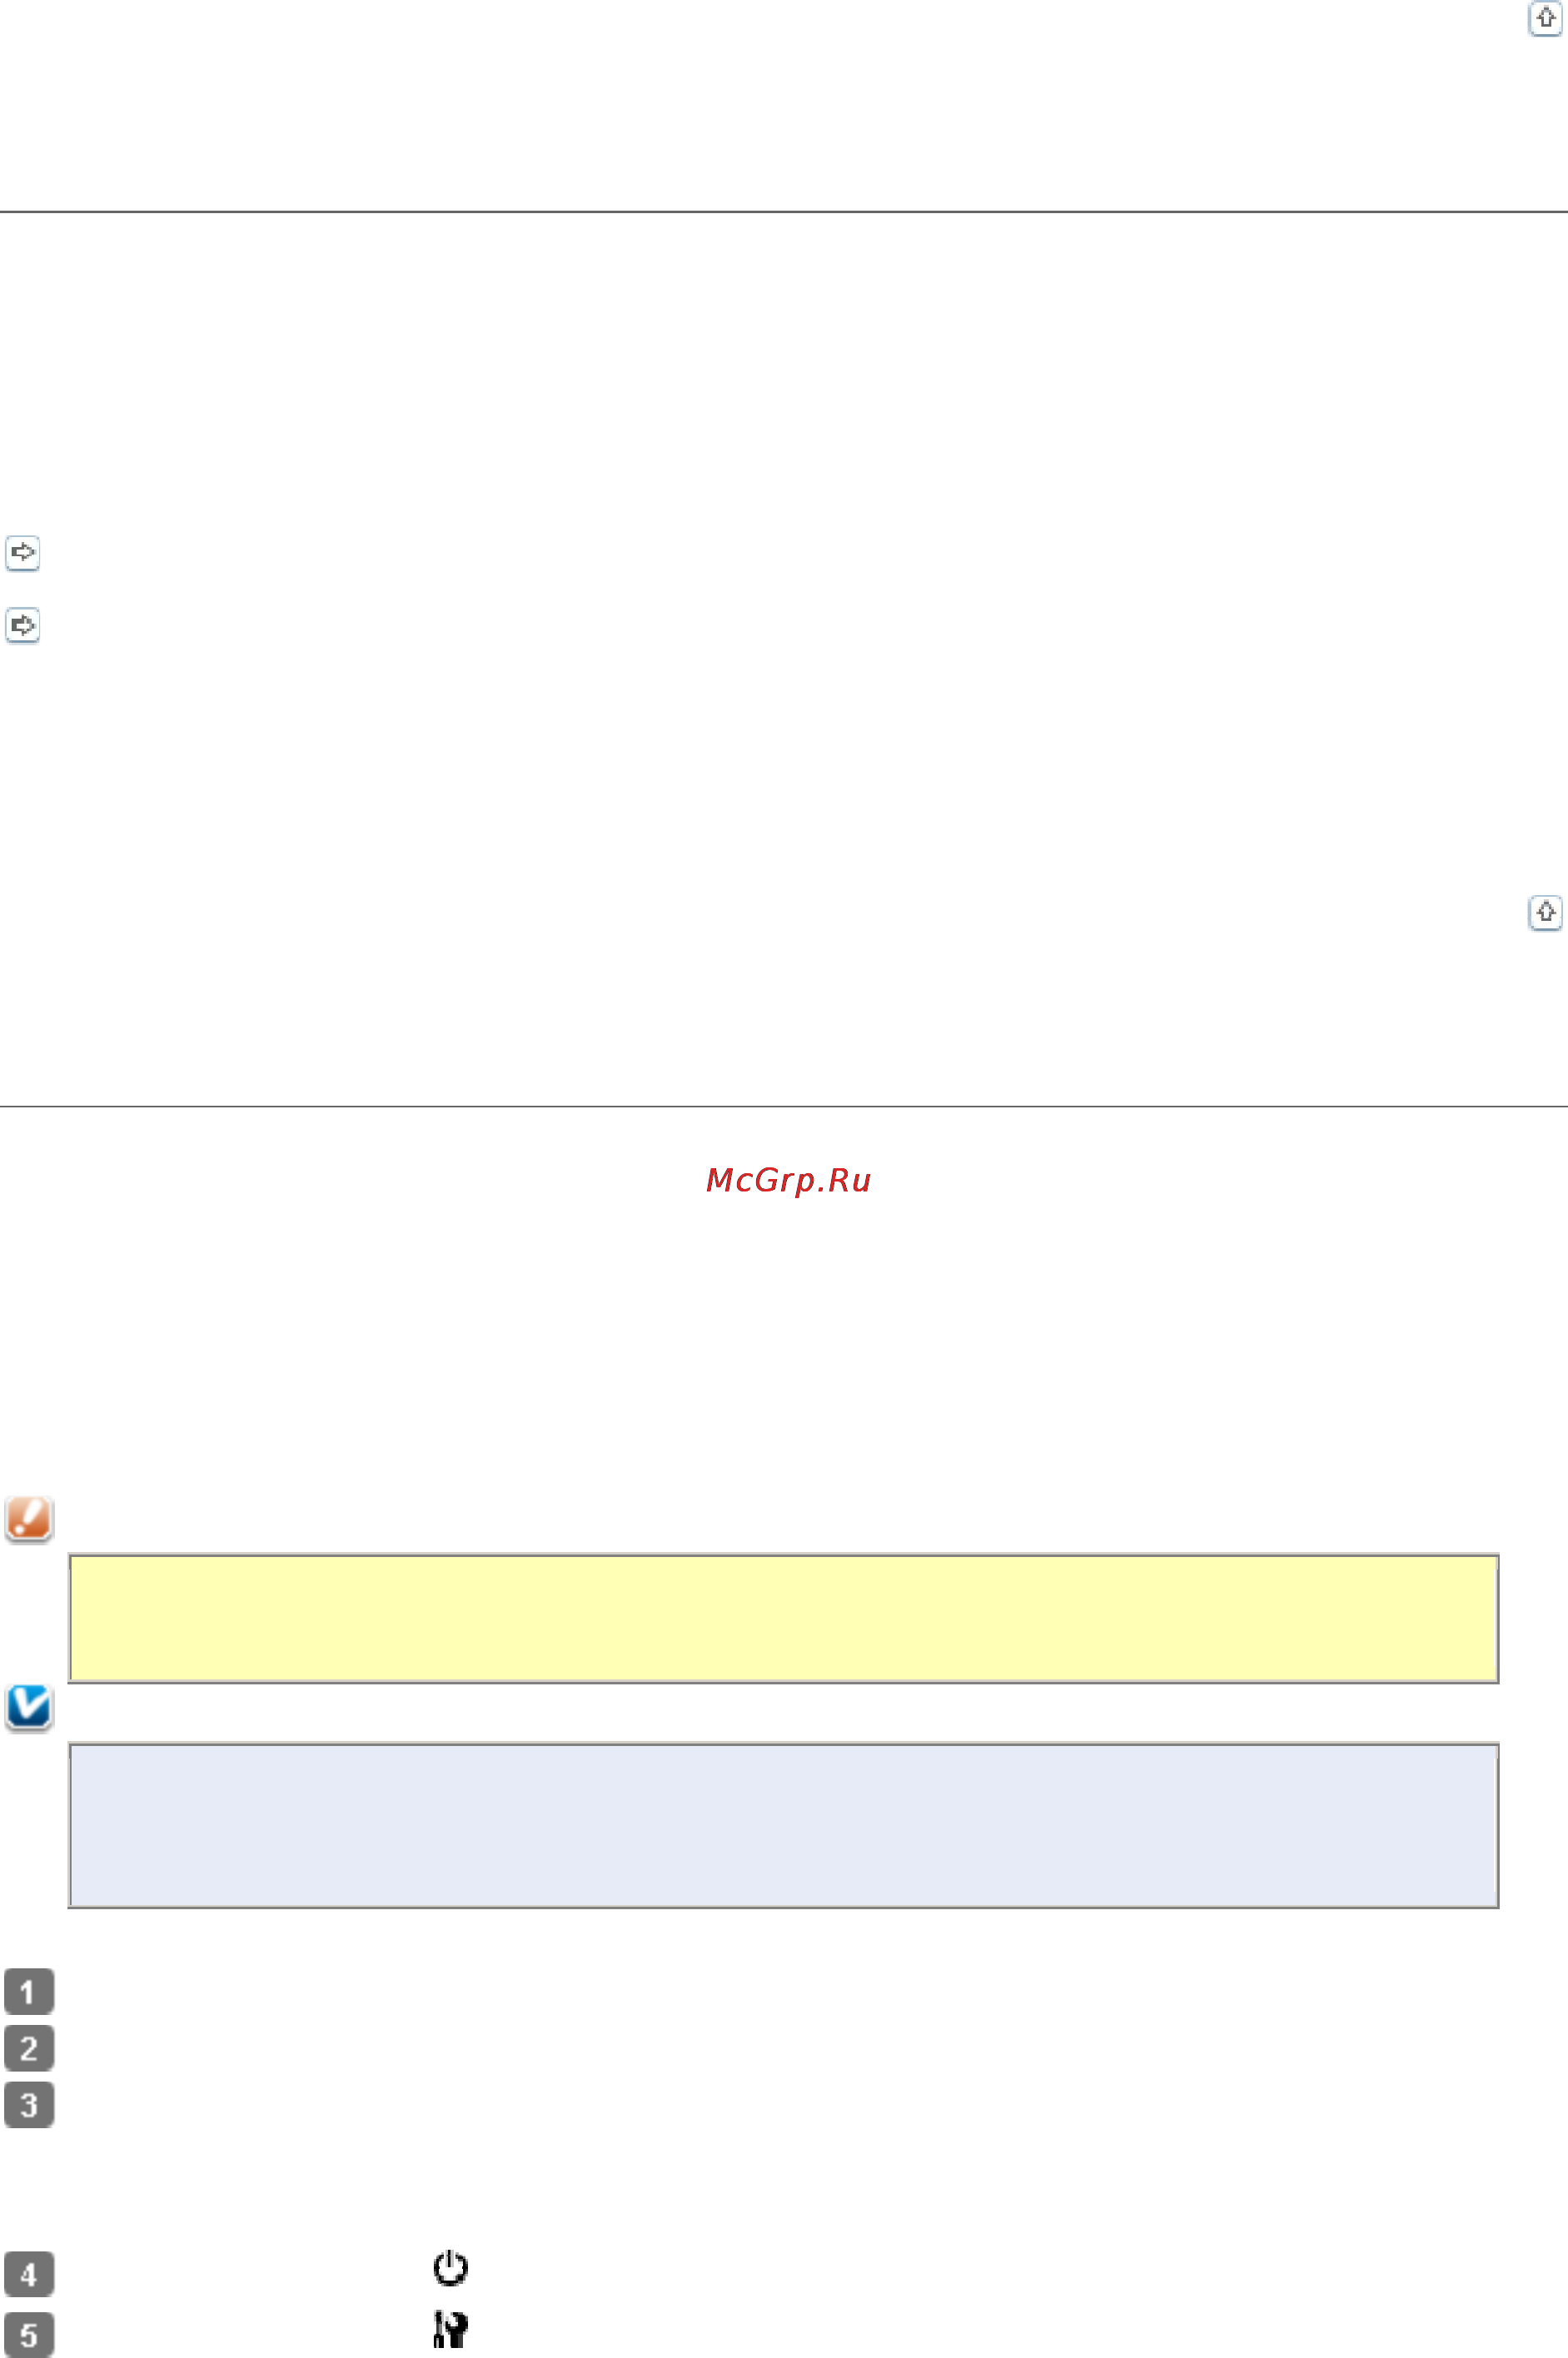Click the first right-arrow link icon
This screenshot has height=2358, width=1568.
tap(23, 553)
